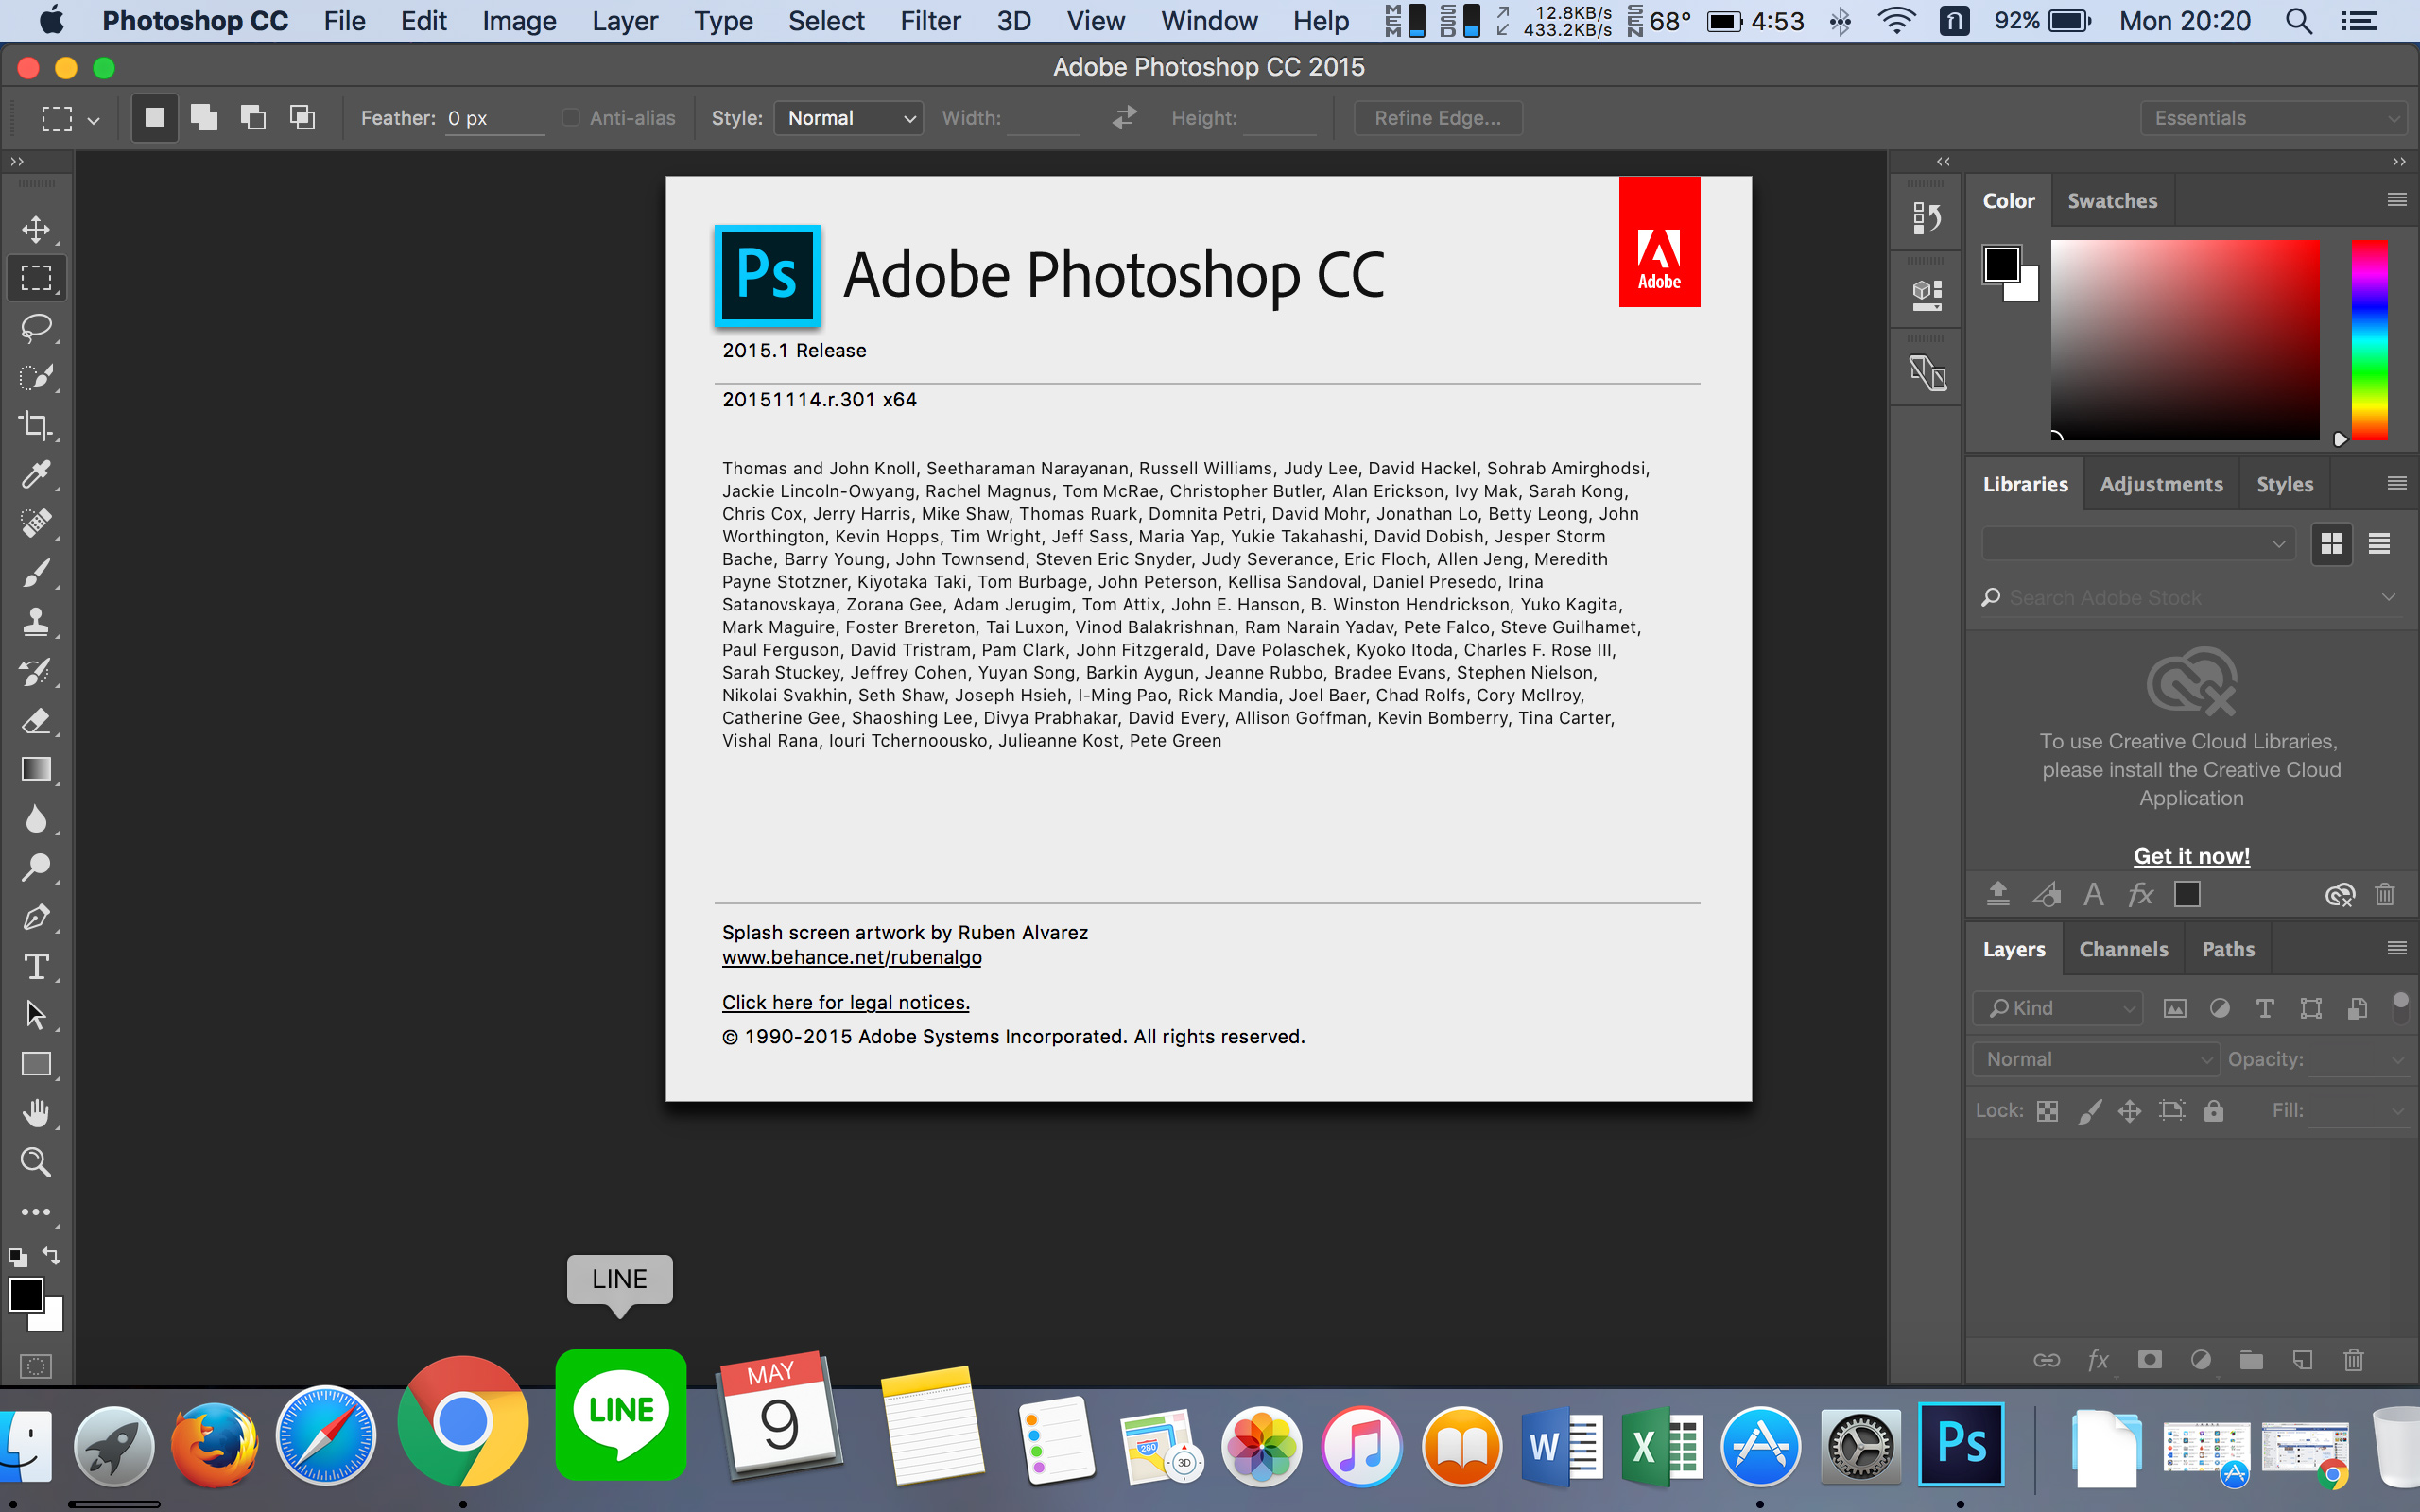Select the Move tool
Image resolution: width=2420 pixels, height=1512 pixels.
pyautogui.click(x=36, y=229)
